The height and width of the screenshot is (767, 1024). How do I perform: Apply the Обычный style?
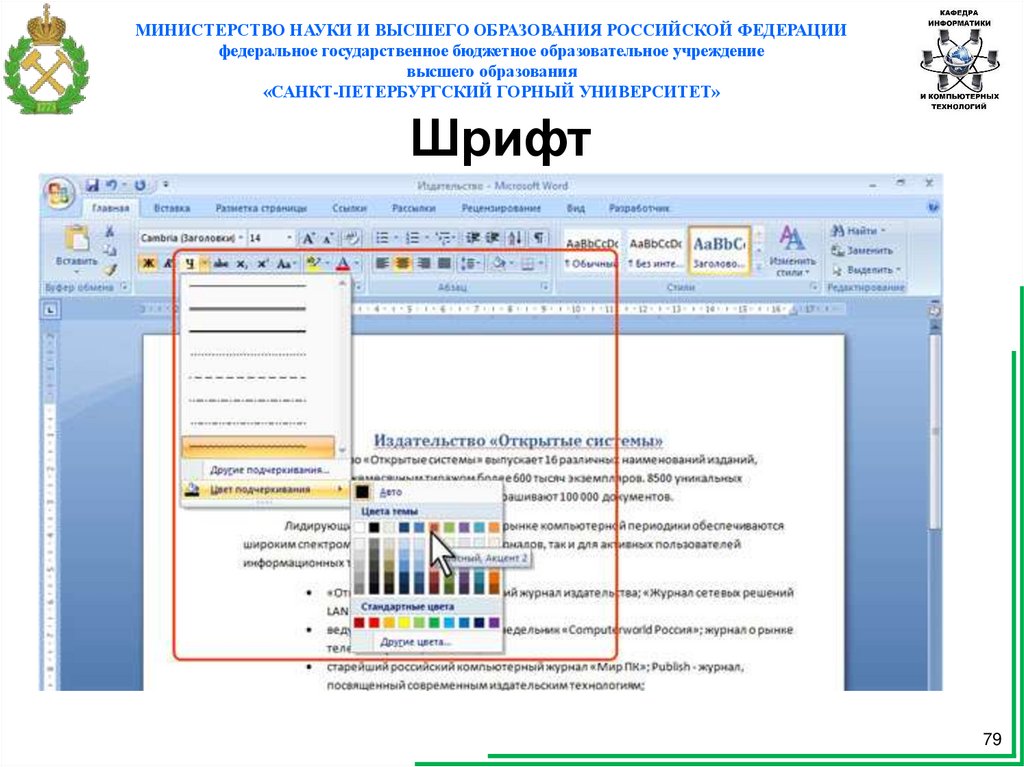592,252
